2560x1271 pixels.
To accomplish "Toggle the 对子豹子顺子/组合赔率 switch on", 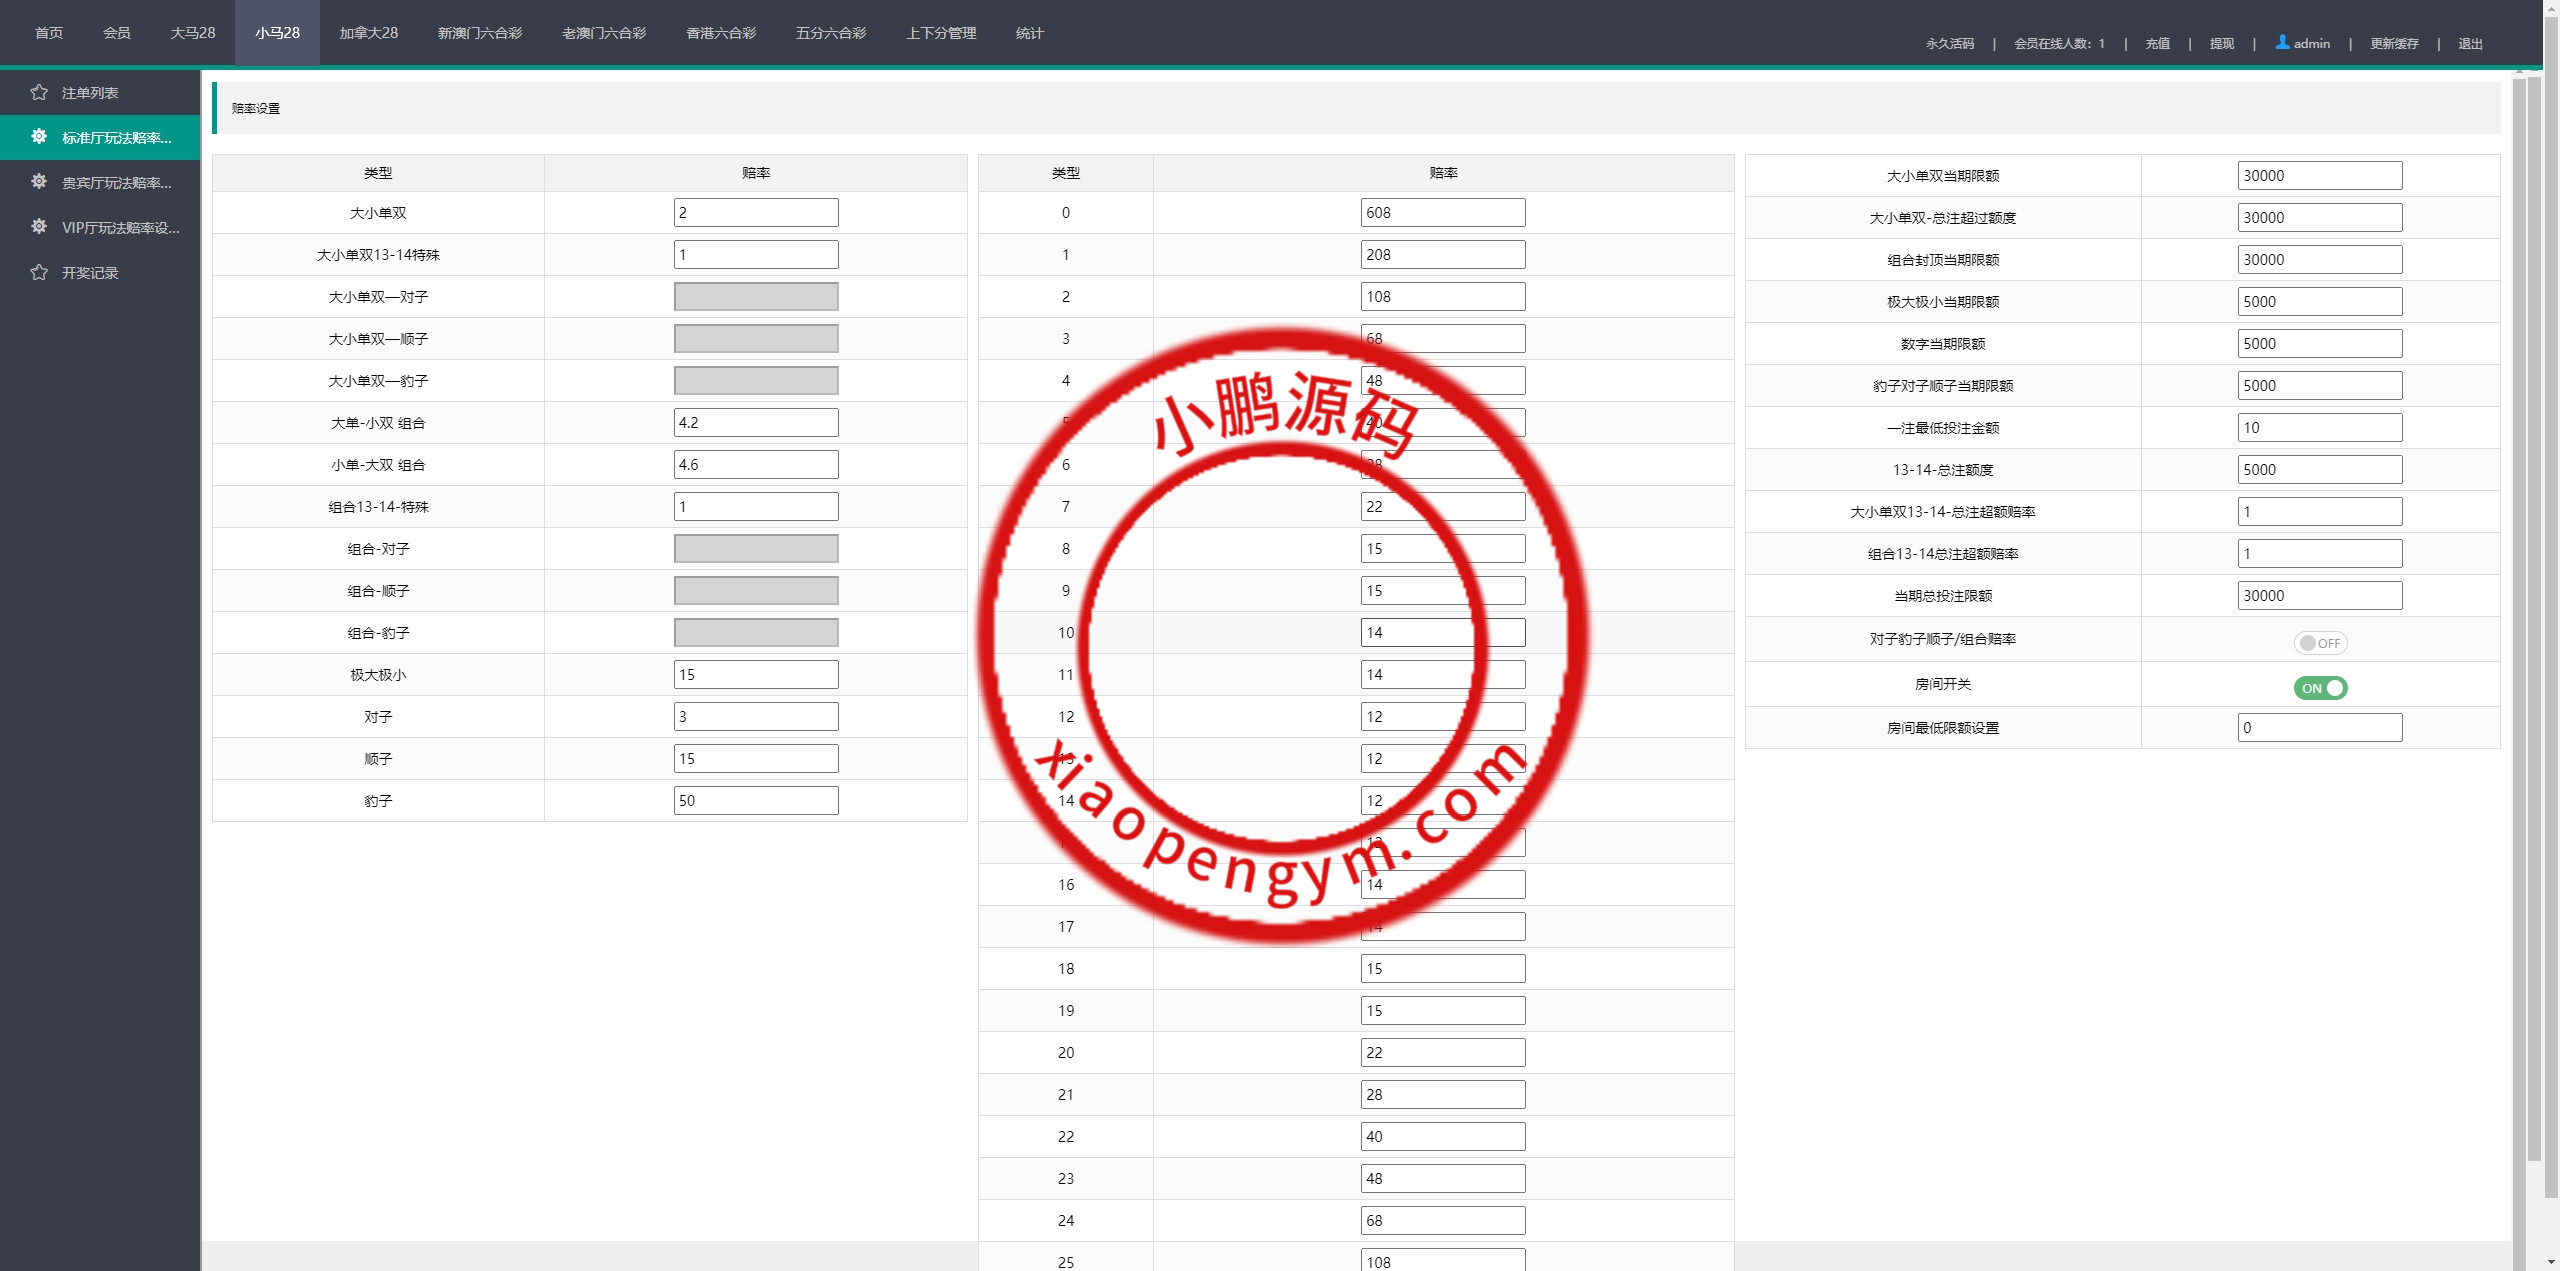I will [x=2319, y=643].
